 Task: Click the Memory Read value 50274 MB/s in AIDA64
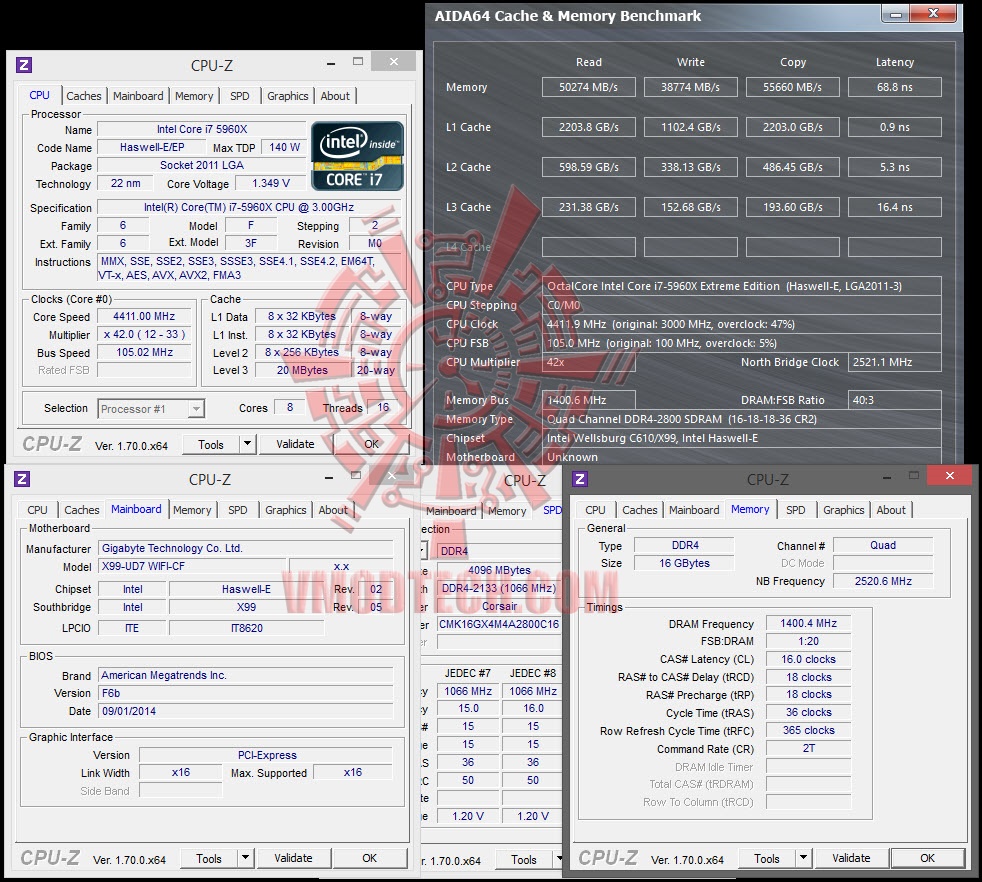pos(589,87)
